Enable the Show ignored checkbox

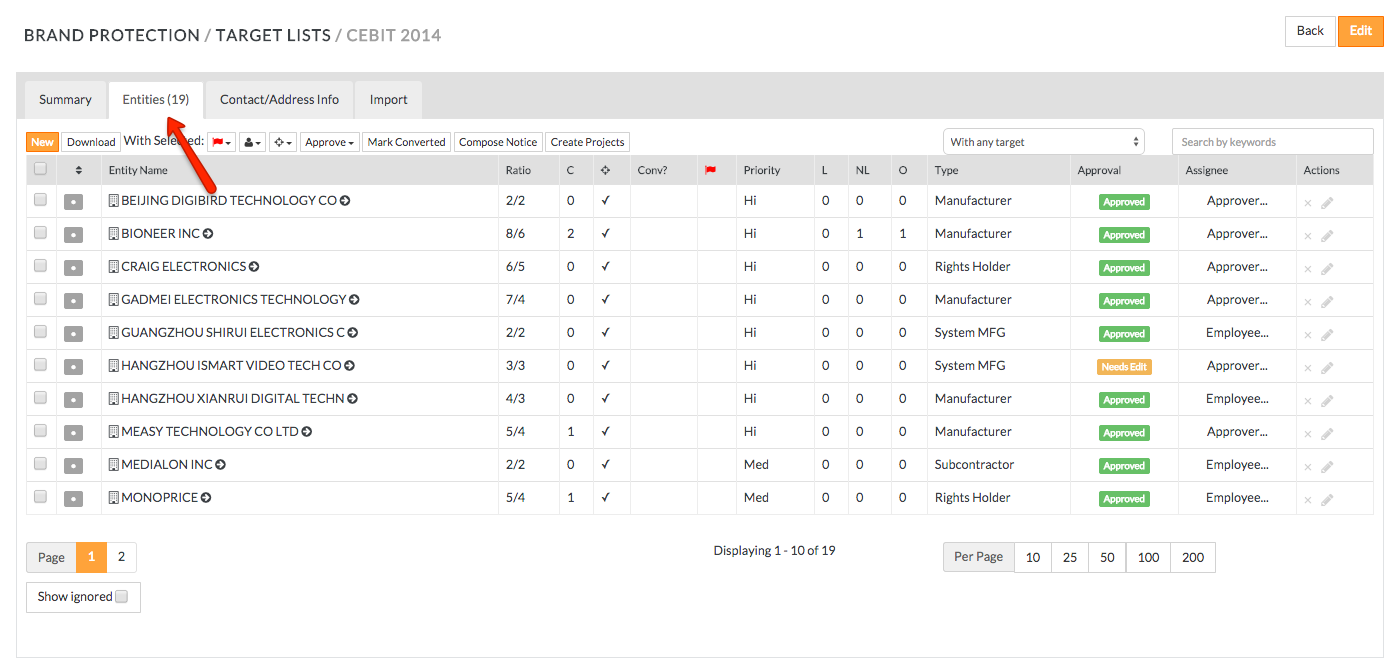121,597
